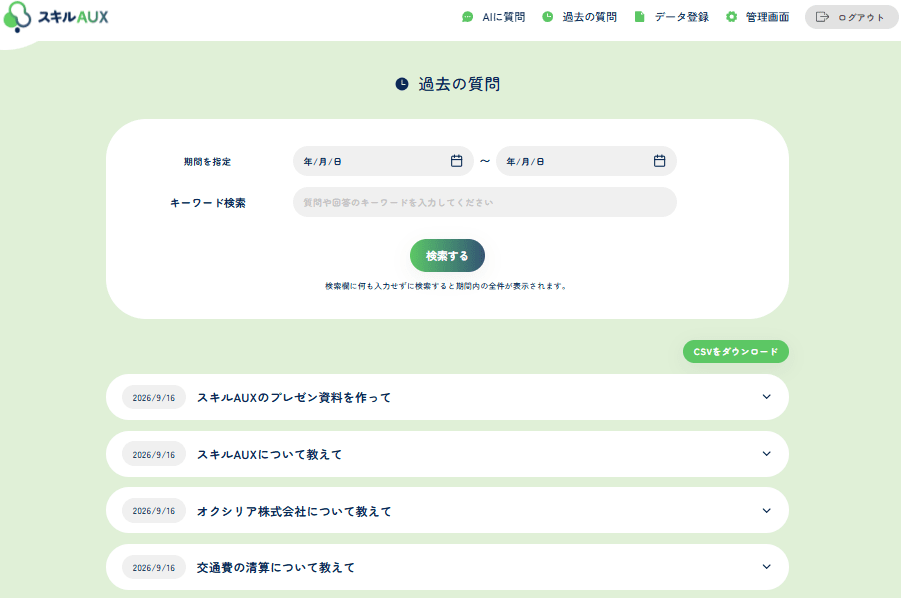Select question text スキルAUXについて教えて
This screenshot has width=901, height=598.
(269, 454)
